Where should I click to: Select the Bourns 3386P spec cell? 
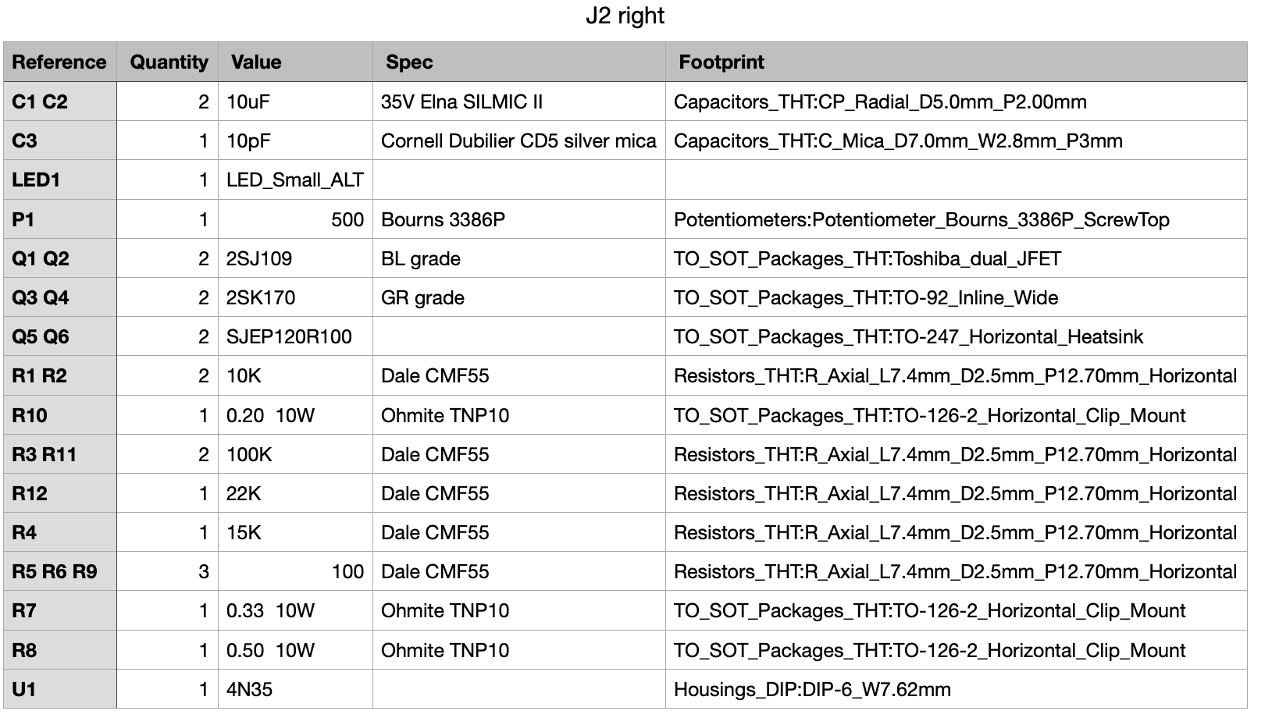(519, 219)
